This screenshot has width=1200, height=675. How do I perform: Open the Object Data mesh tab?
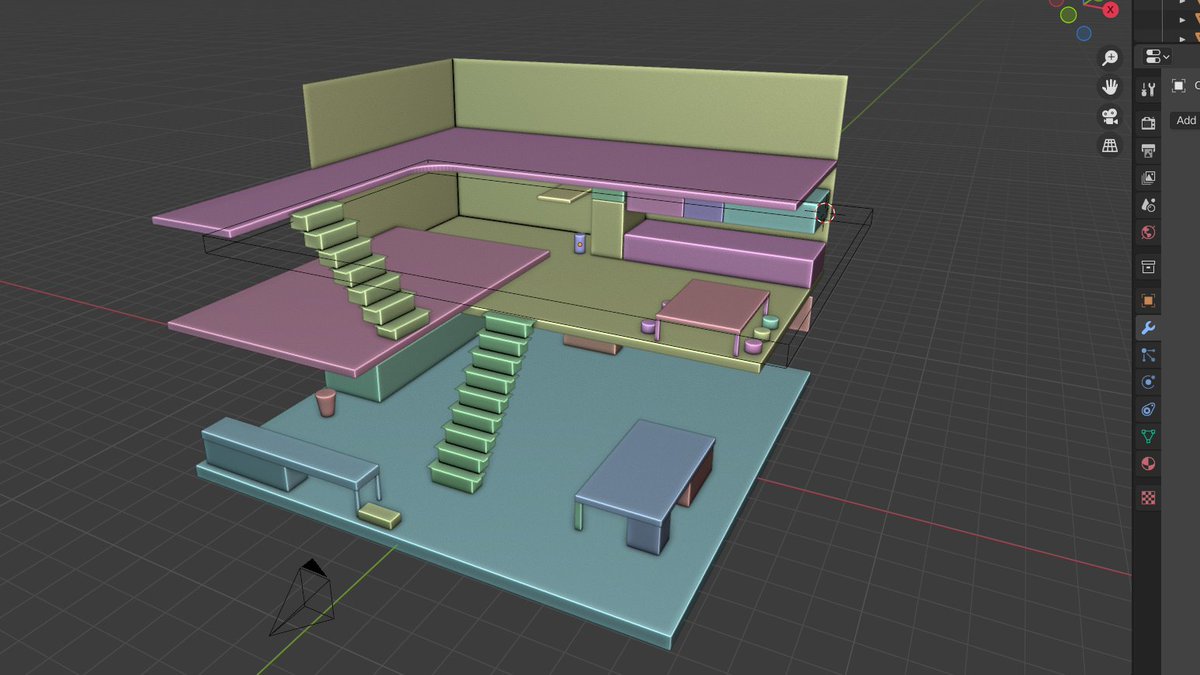click(x=1148, y=437)
